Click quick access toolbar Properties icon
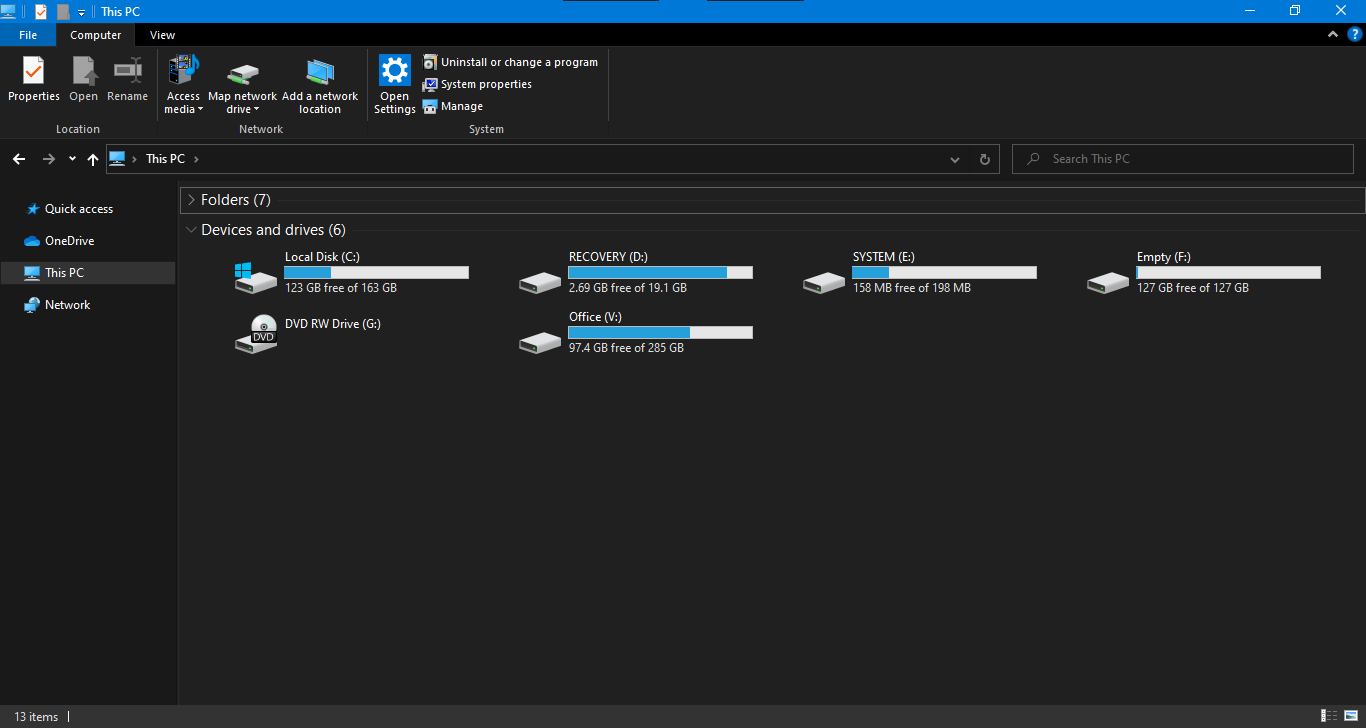This screenshot has width=1366, height=728. (x=41, y=12)
